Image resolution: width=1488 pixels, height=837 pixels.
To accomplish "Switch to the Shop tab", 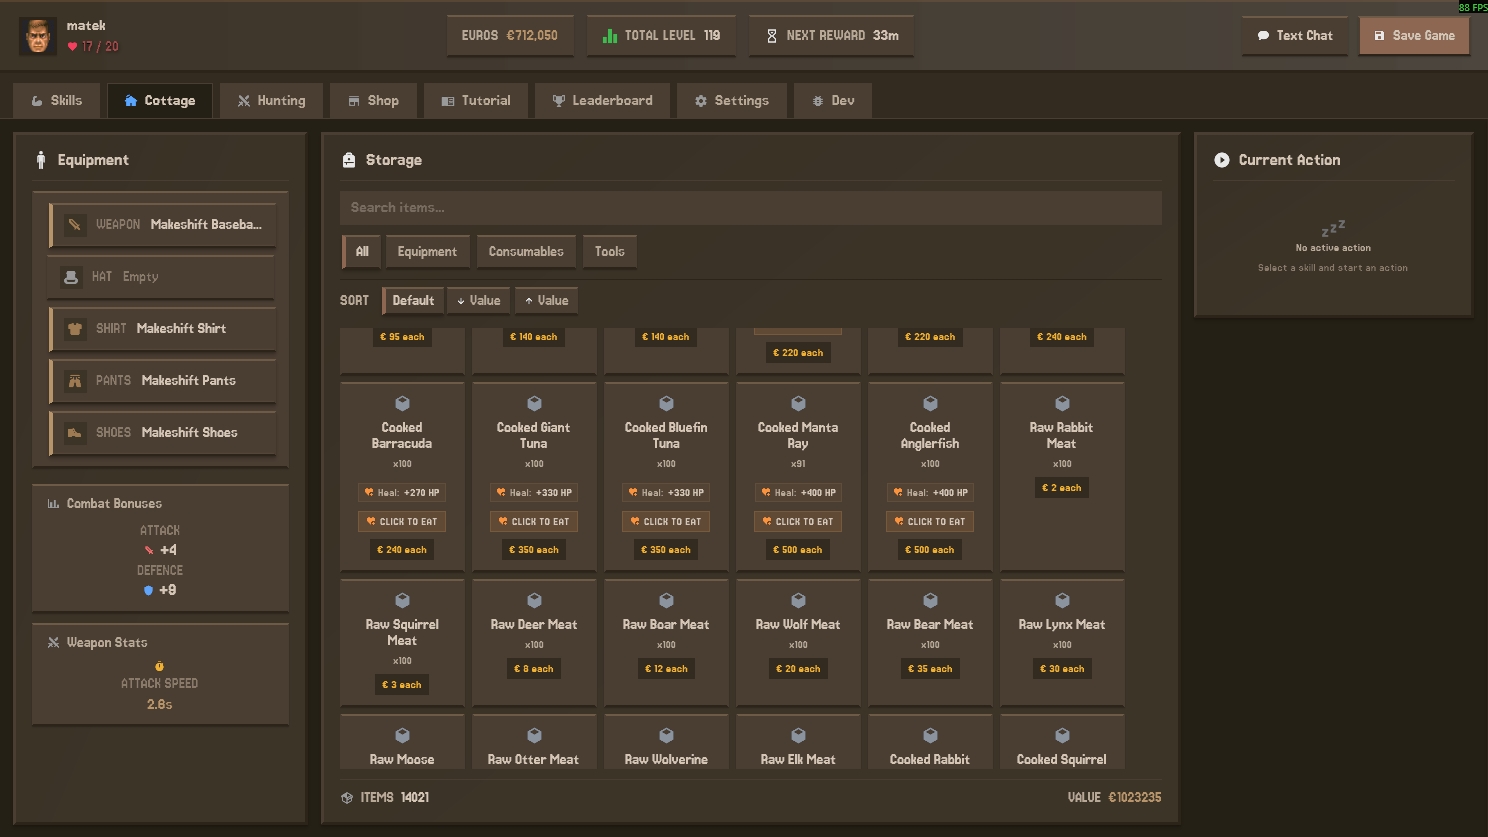I will (x=373, y=101).
